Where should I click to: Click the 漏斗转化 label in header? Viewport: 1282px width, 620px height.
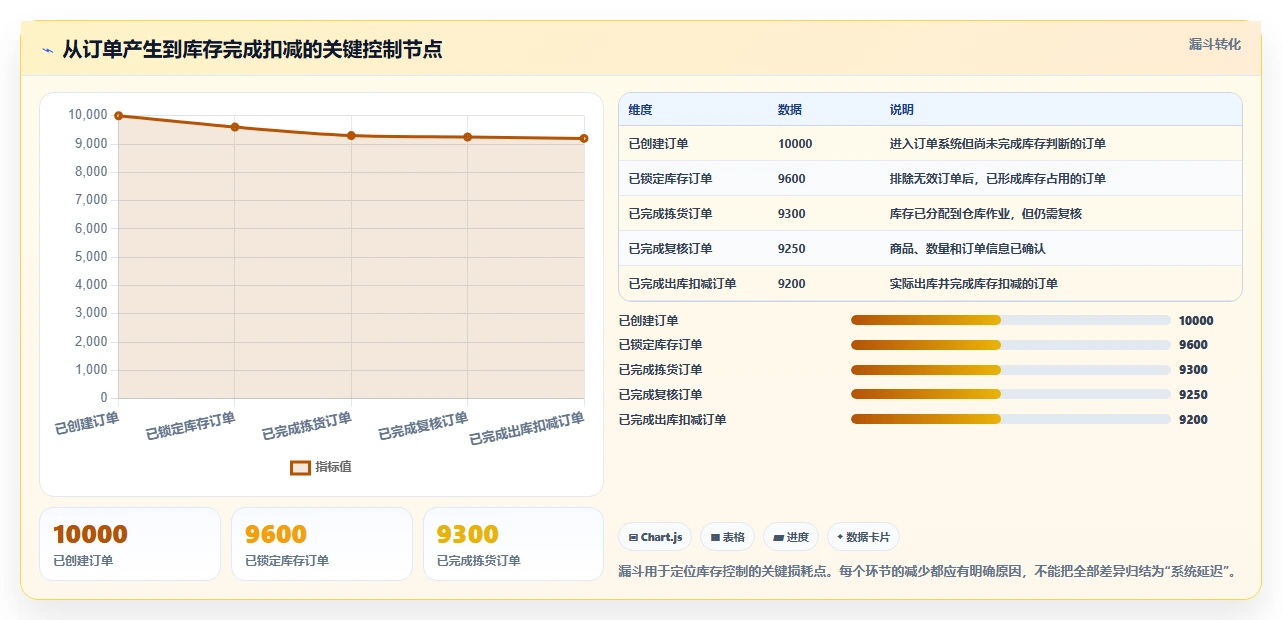(x=1215, y=44)
